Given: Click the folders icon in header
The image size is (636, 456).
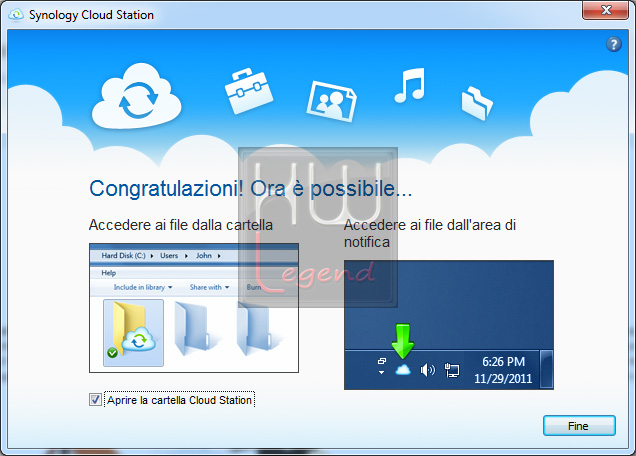Looking at the screenshot, I should (x=477, y=103).
